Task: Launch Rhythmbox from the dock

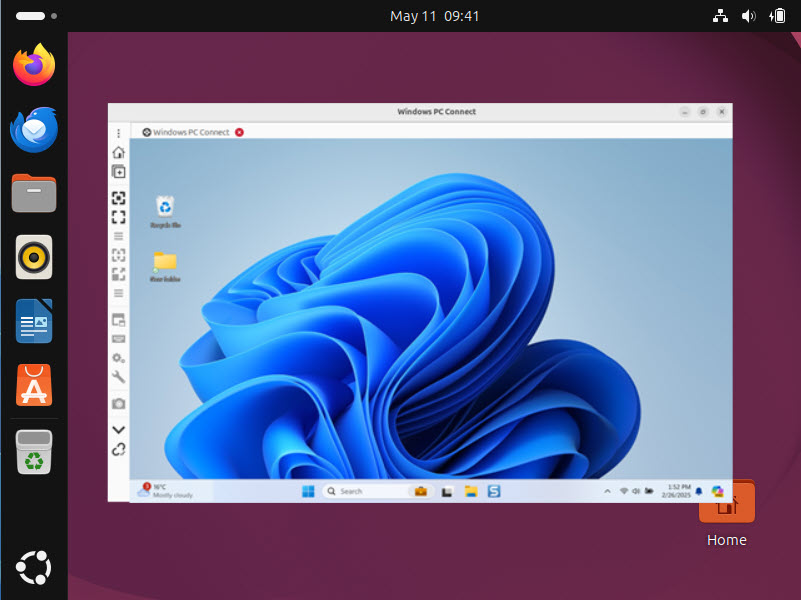Action: point(34,257)
